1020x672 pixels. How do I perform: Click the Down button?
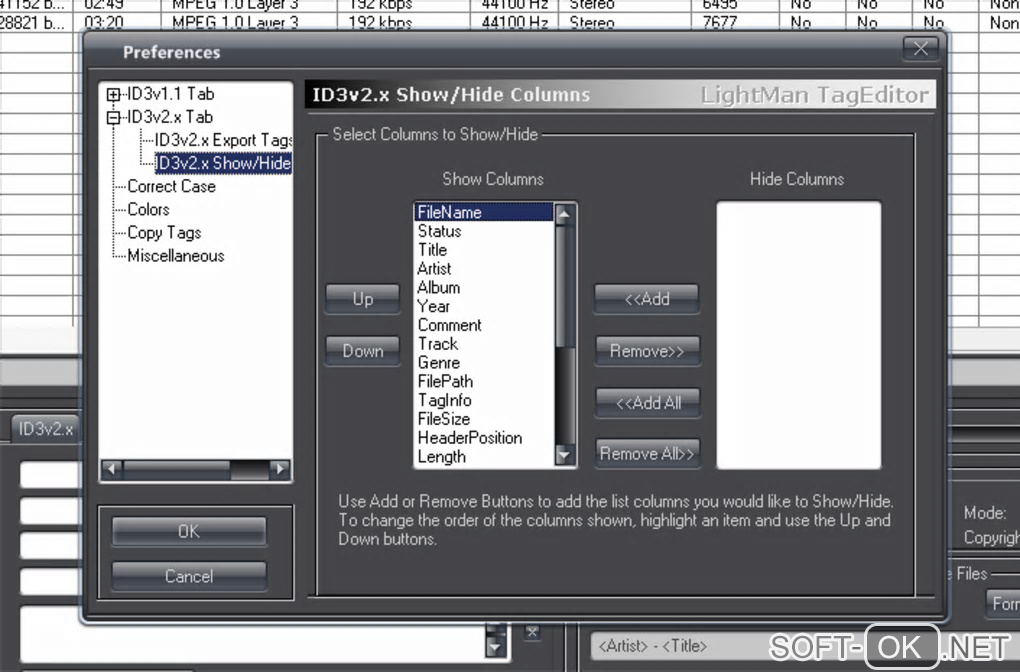(363, 351)
